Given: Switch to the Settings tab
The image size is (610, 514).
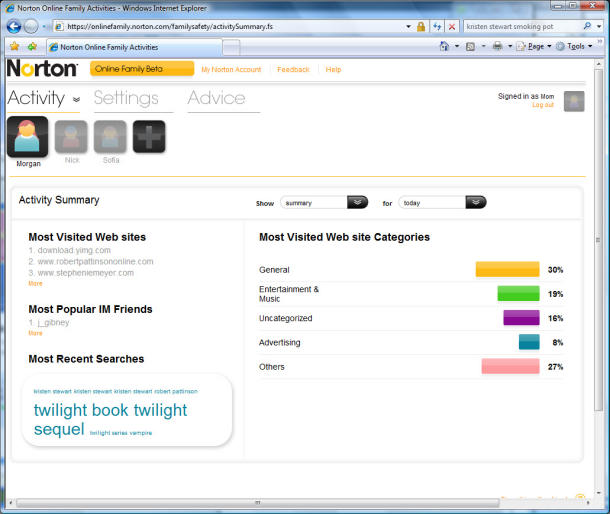Looking at the screenshot, I should 126,98.
